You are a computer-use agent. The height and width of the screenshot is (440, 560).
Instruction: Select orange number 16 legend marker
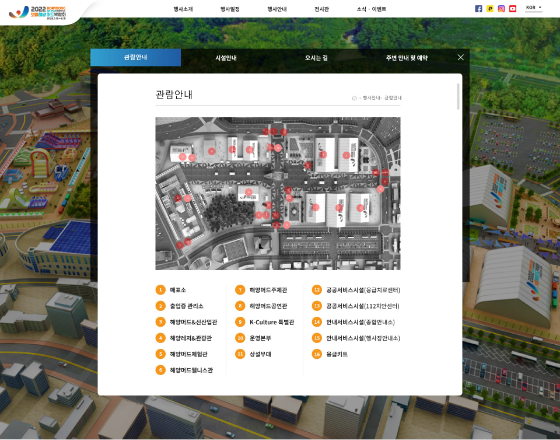317,354
